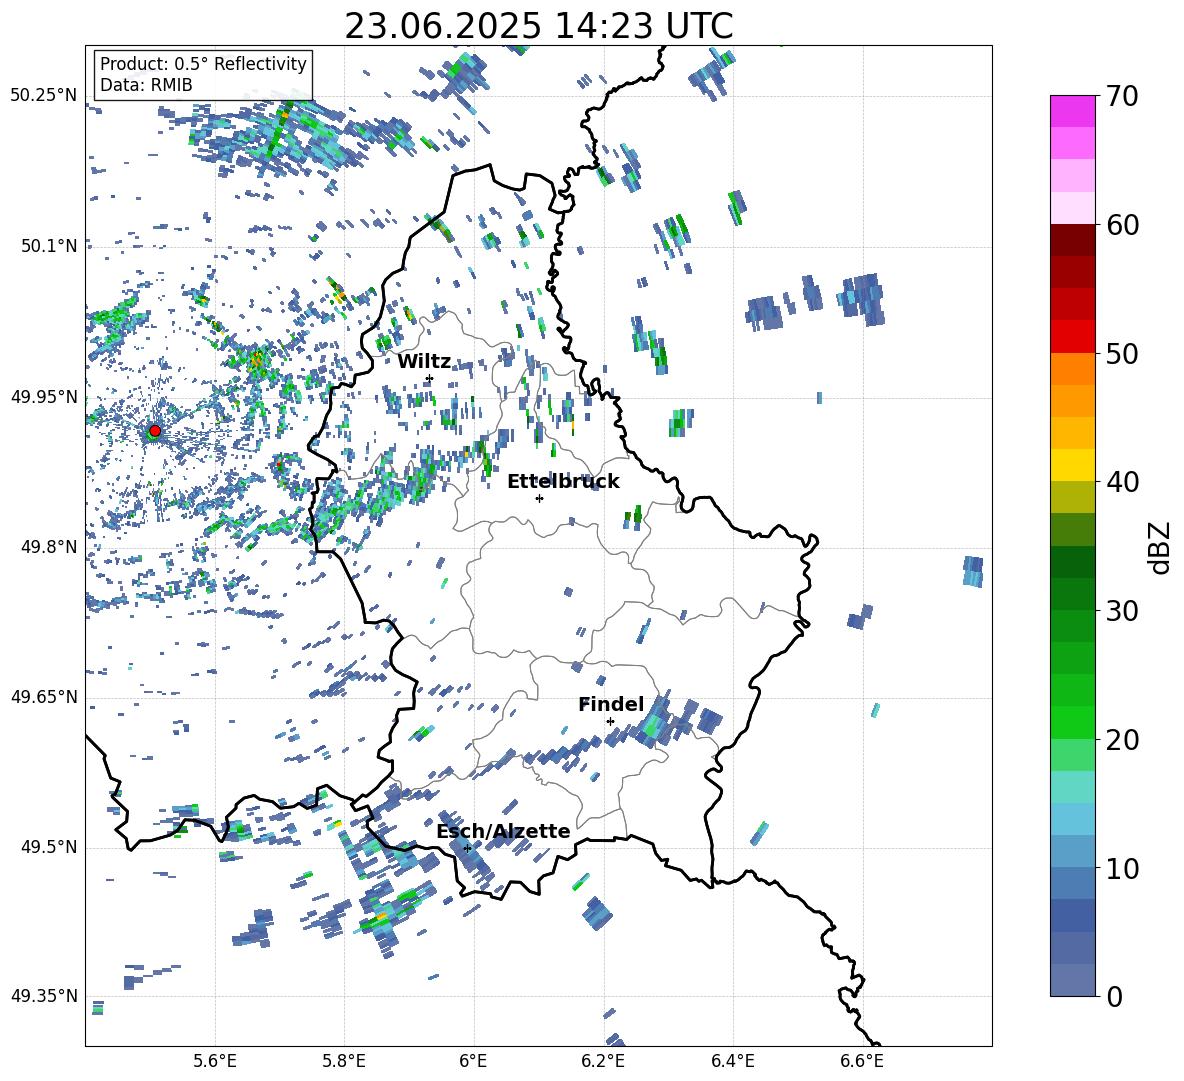Image resolution: width=1184 pixels, height=1081 pixels.
Task: Click the Ettelbruck city label
Action: pos(563,482)
